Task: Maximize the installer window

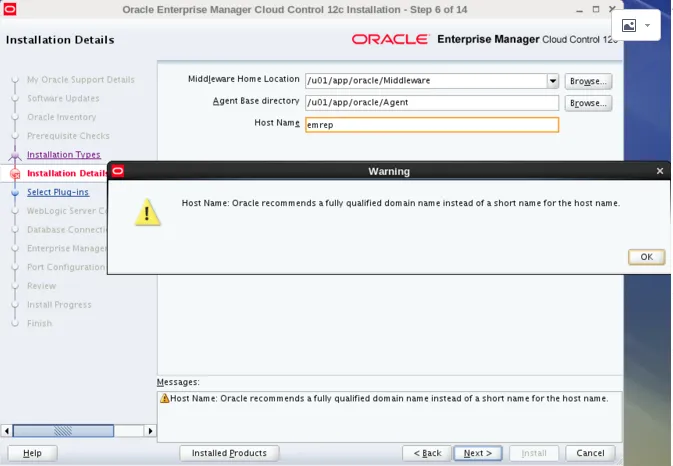Action: pos(596,9)
